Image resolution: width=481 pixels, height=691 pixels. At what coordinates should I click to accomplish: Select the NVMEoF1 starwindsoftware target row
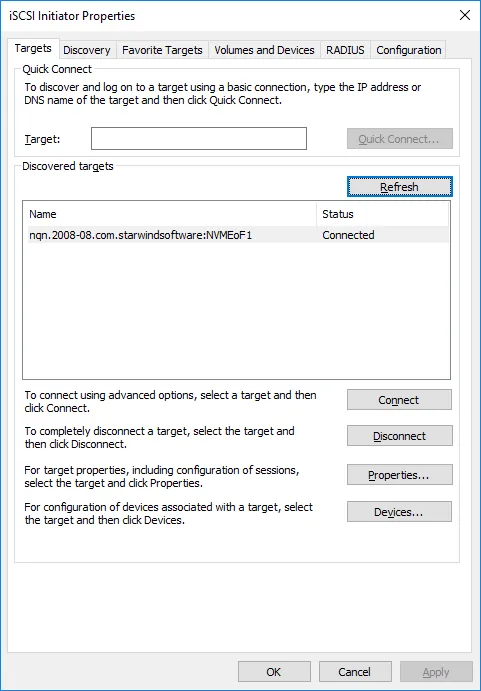pos(238,235)
